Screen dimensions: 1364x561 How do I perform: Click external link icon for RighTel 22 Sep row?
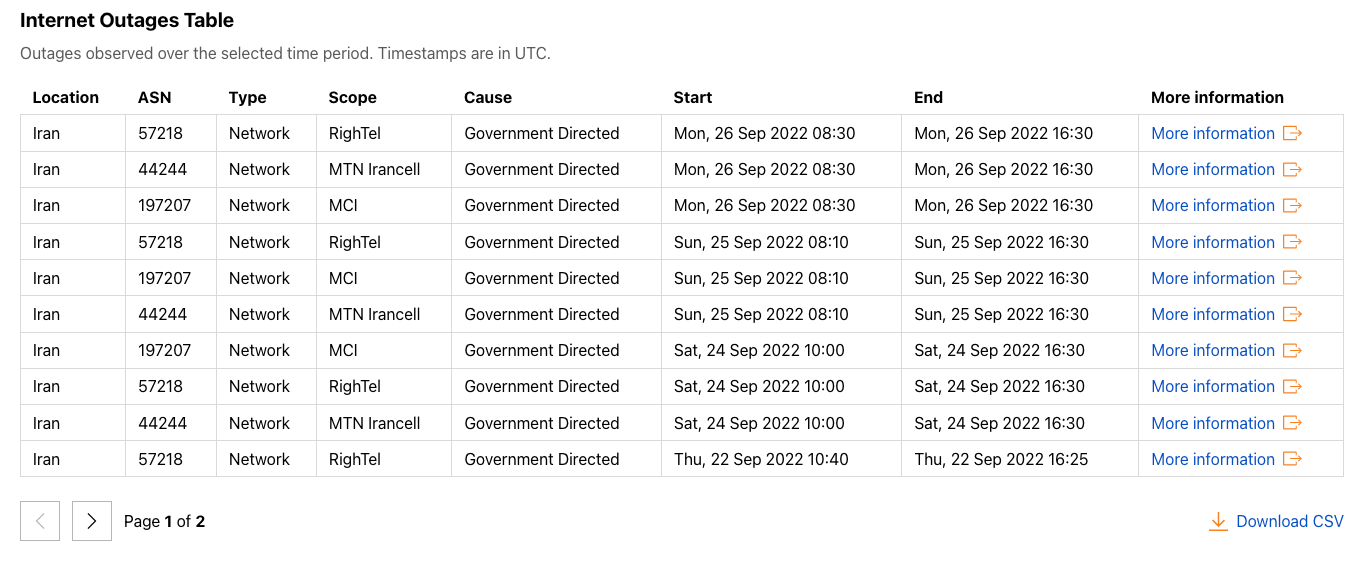coord(1292,459)
